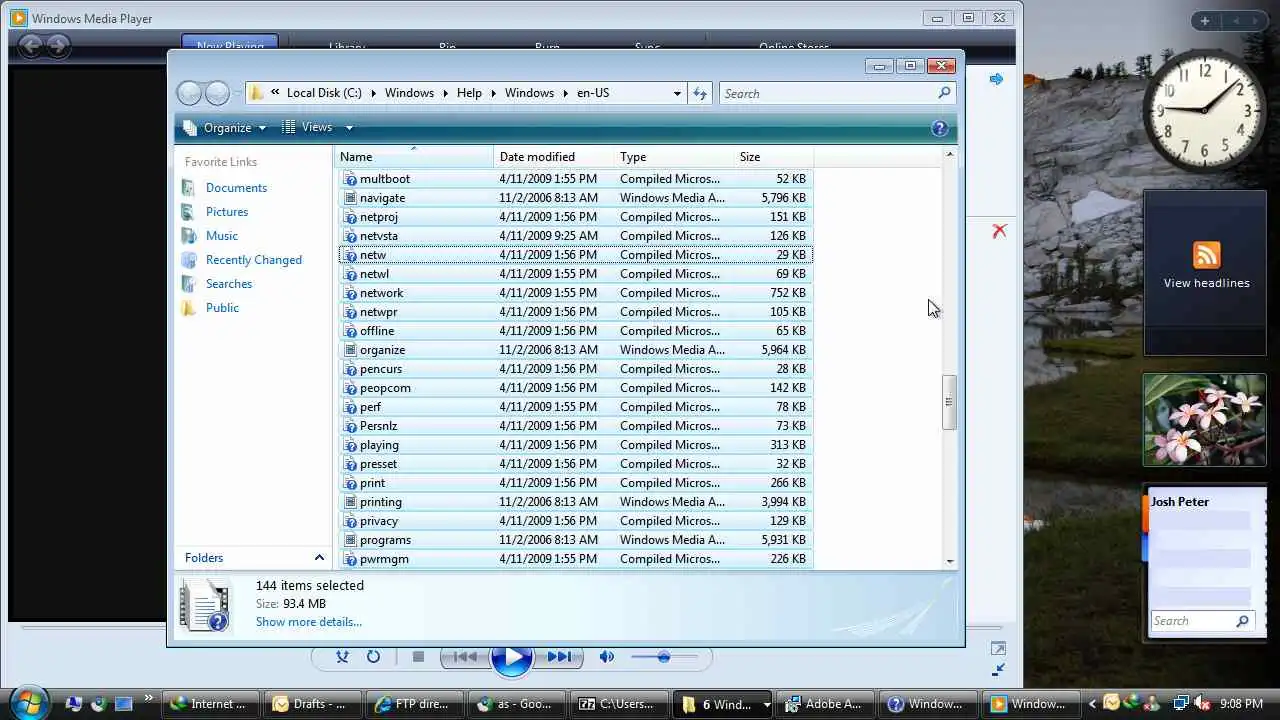
Task: Sort by the Size column header
Action: [773, 157]
